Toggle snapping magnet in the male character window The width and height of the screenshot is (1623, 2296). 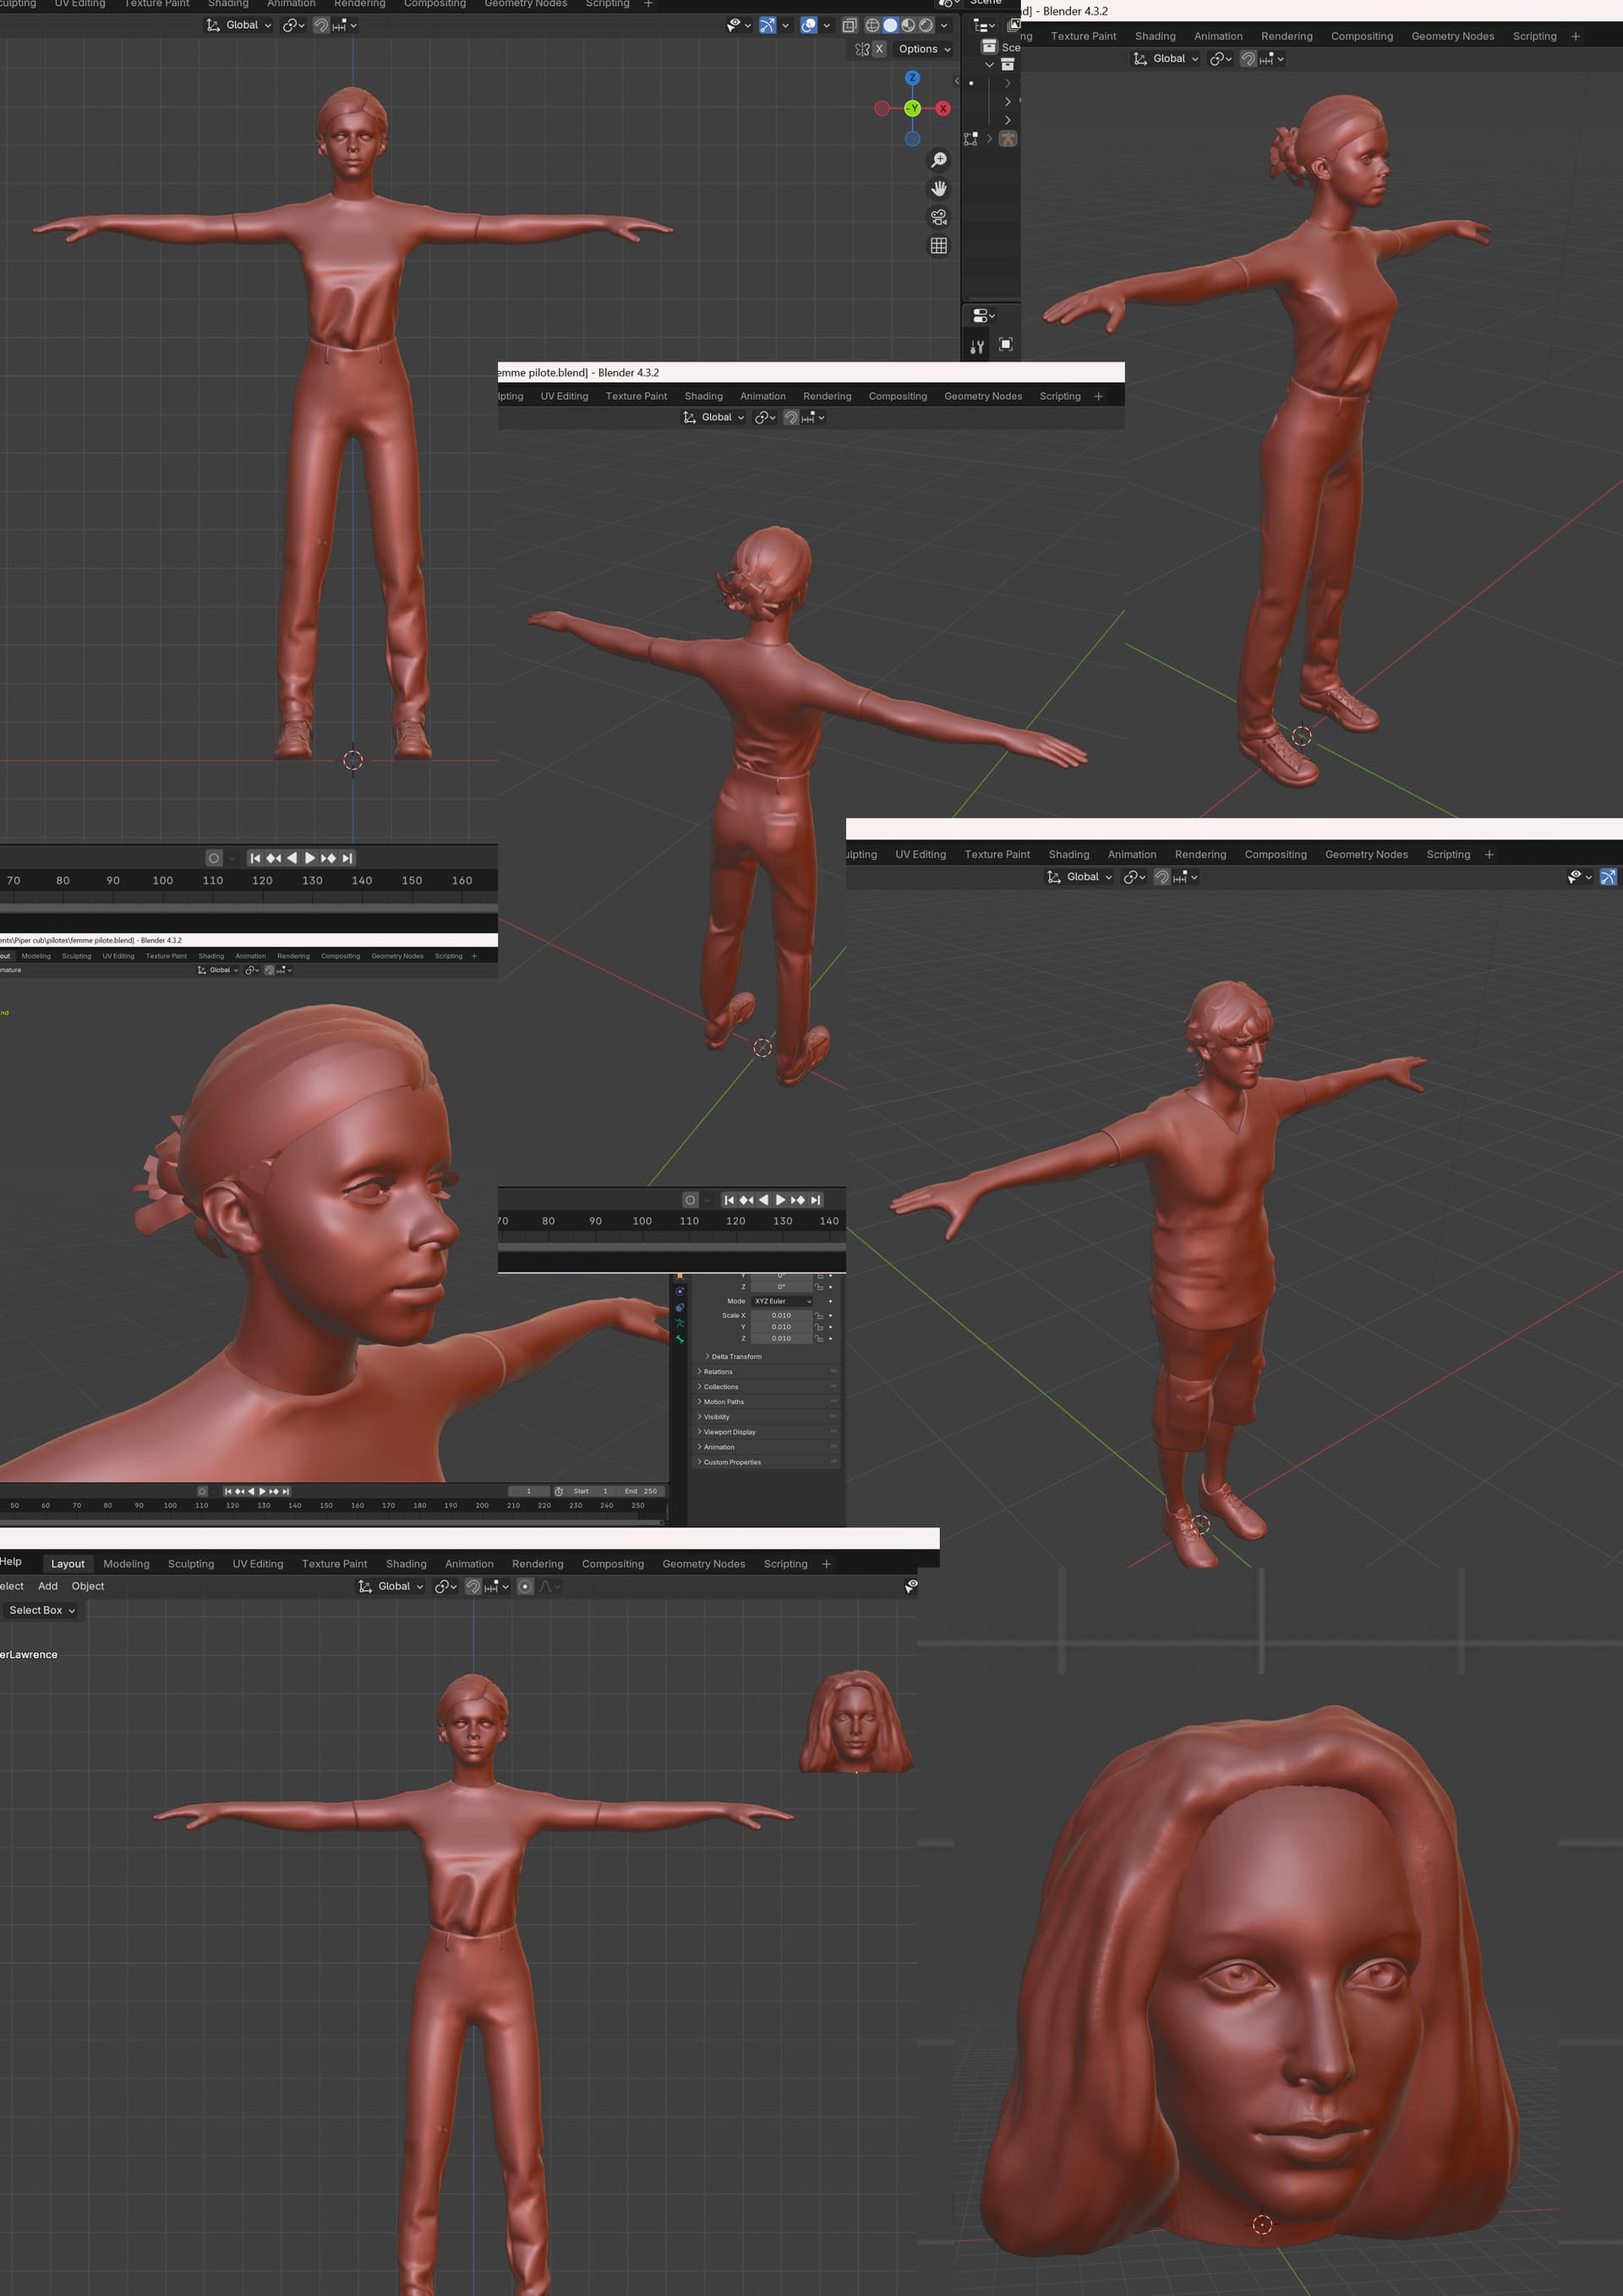click(1162, 877)
